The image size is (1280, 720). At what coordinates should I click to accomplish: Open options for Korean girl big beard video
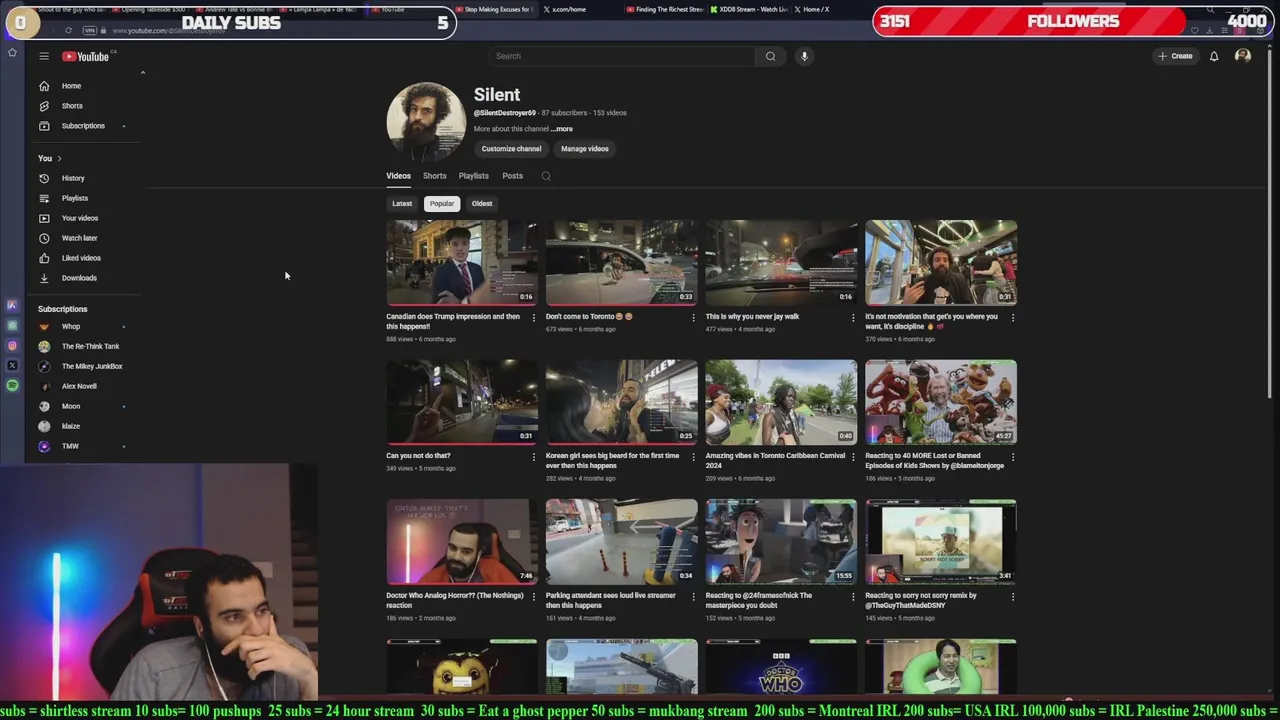point(693,457)
